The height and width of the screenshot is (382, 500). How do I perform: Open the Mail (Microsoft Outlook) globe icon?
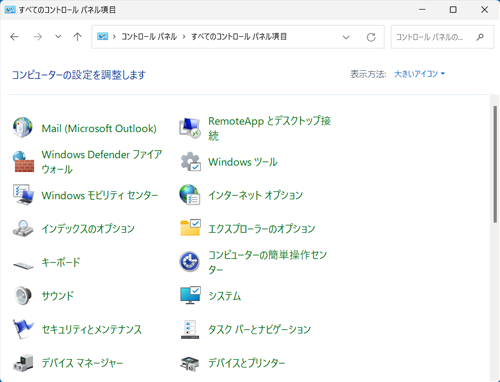(x=23, y=127)
